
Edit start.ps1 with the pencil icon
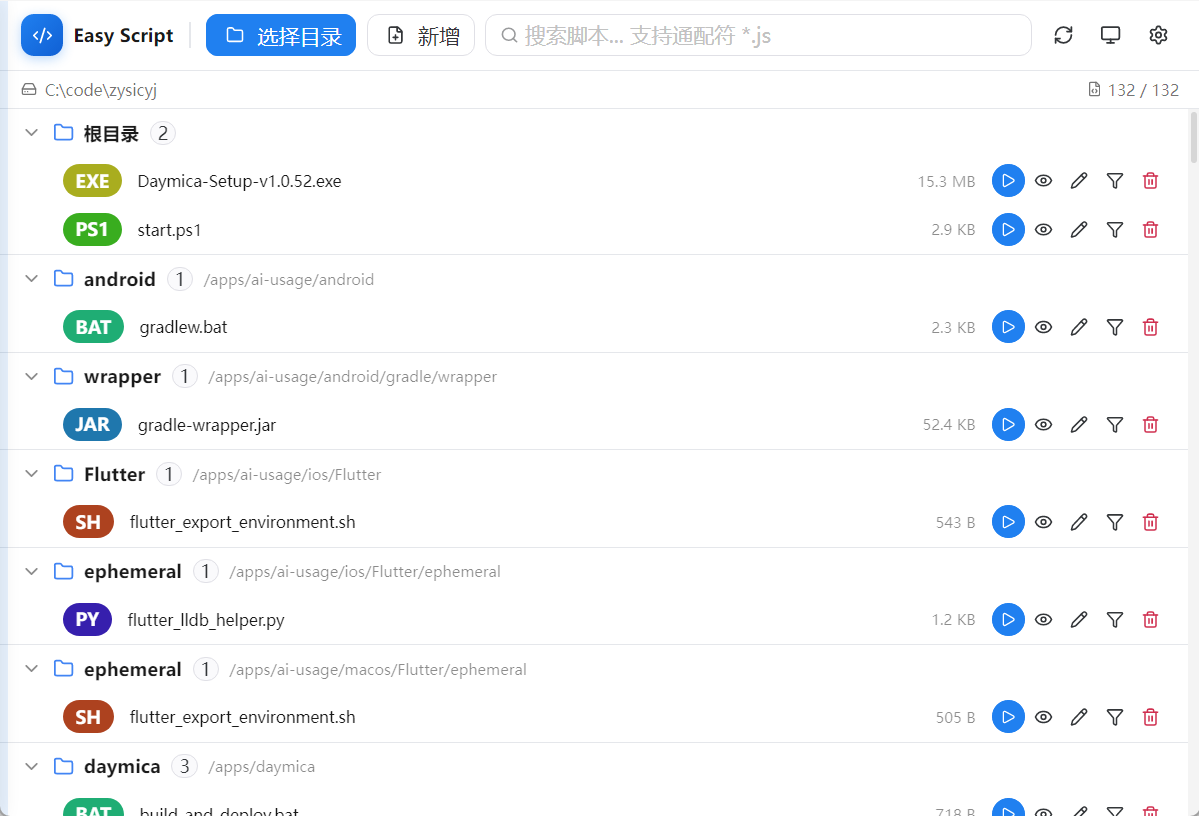pos(1079,229)
